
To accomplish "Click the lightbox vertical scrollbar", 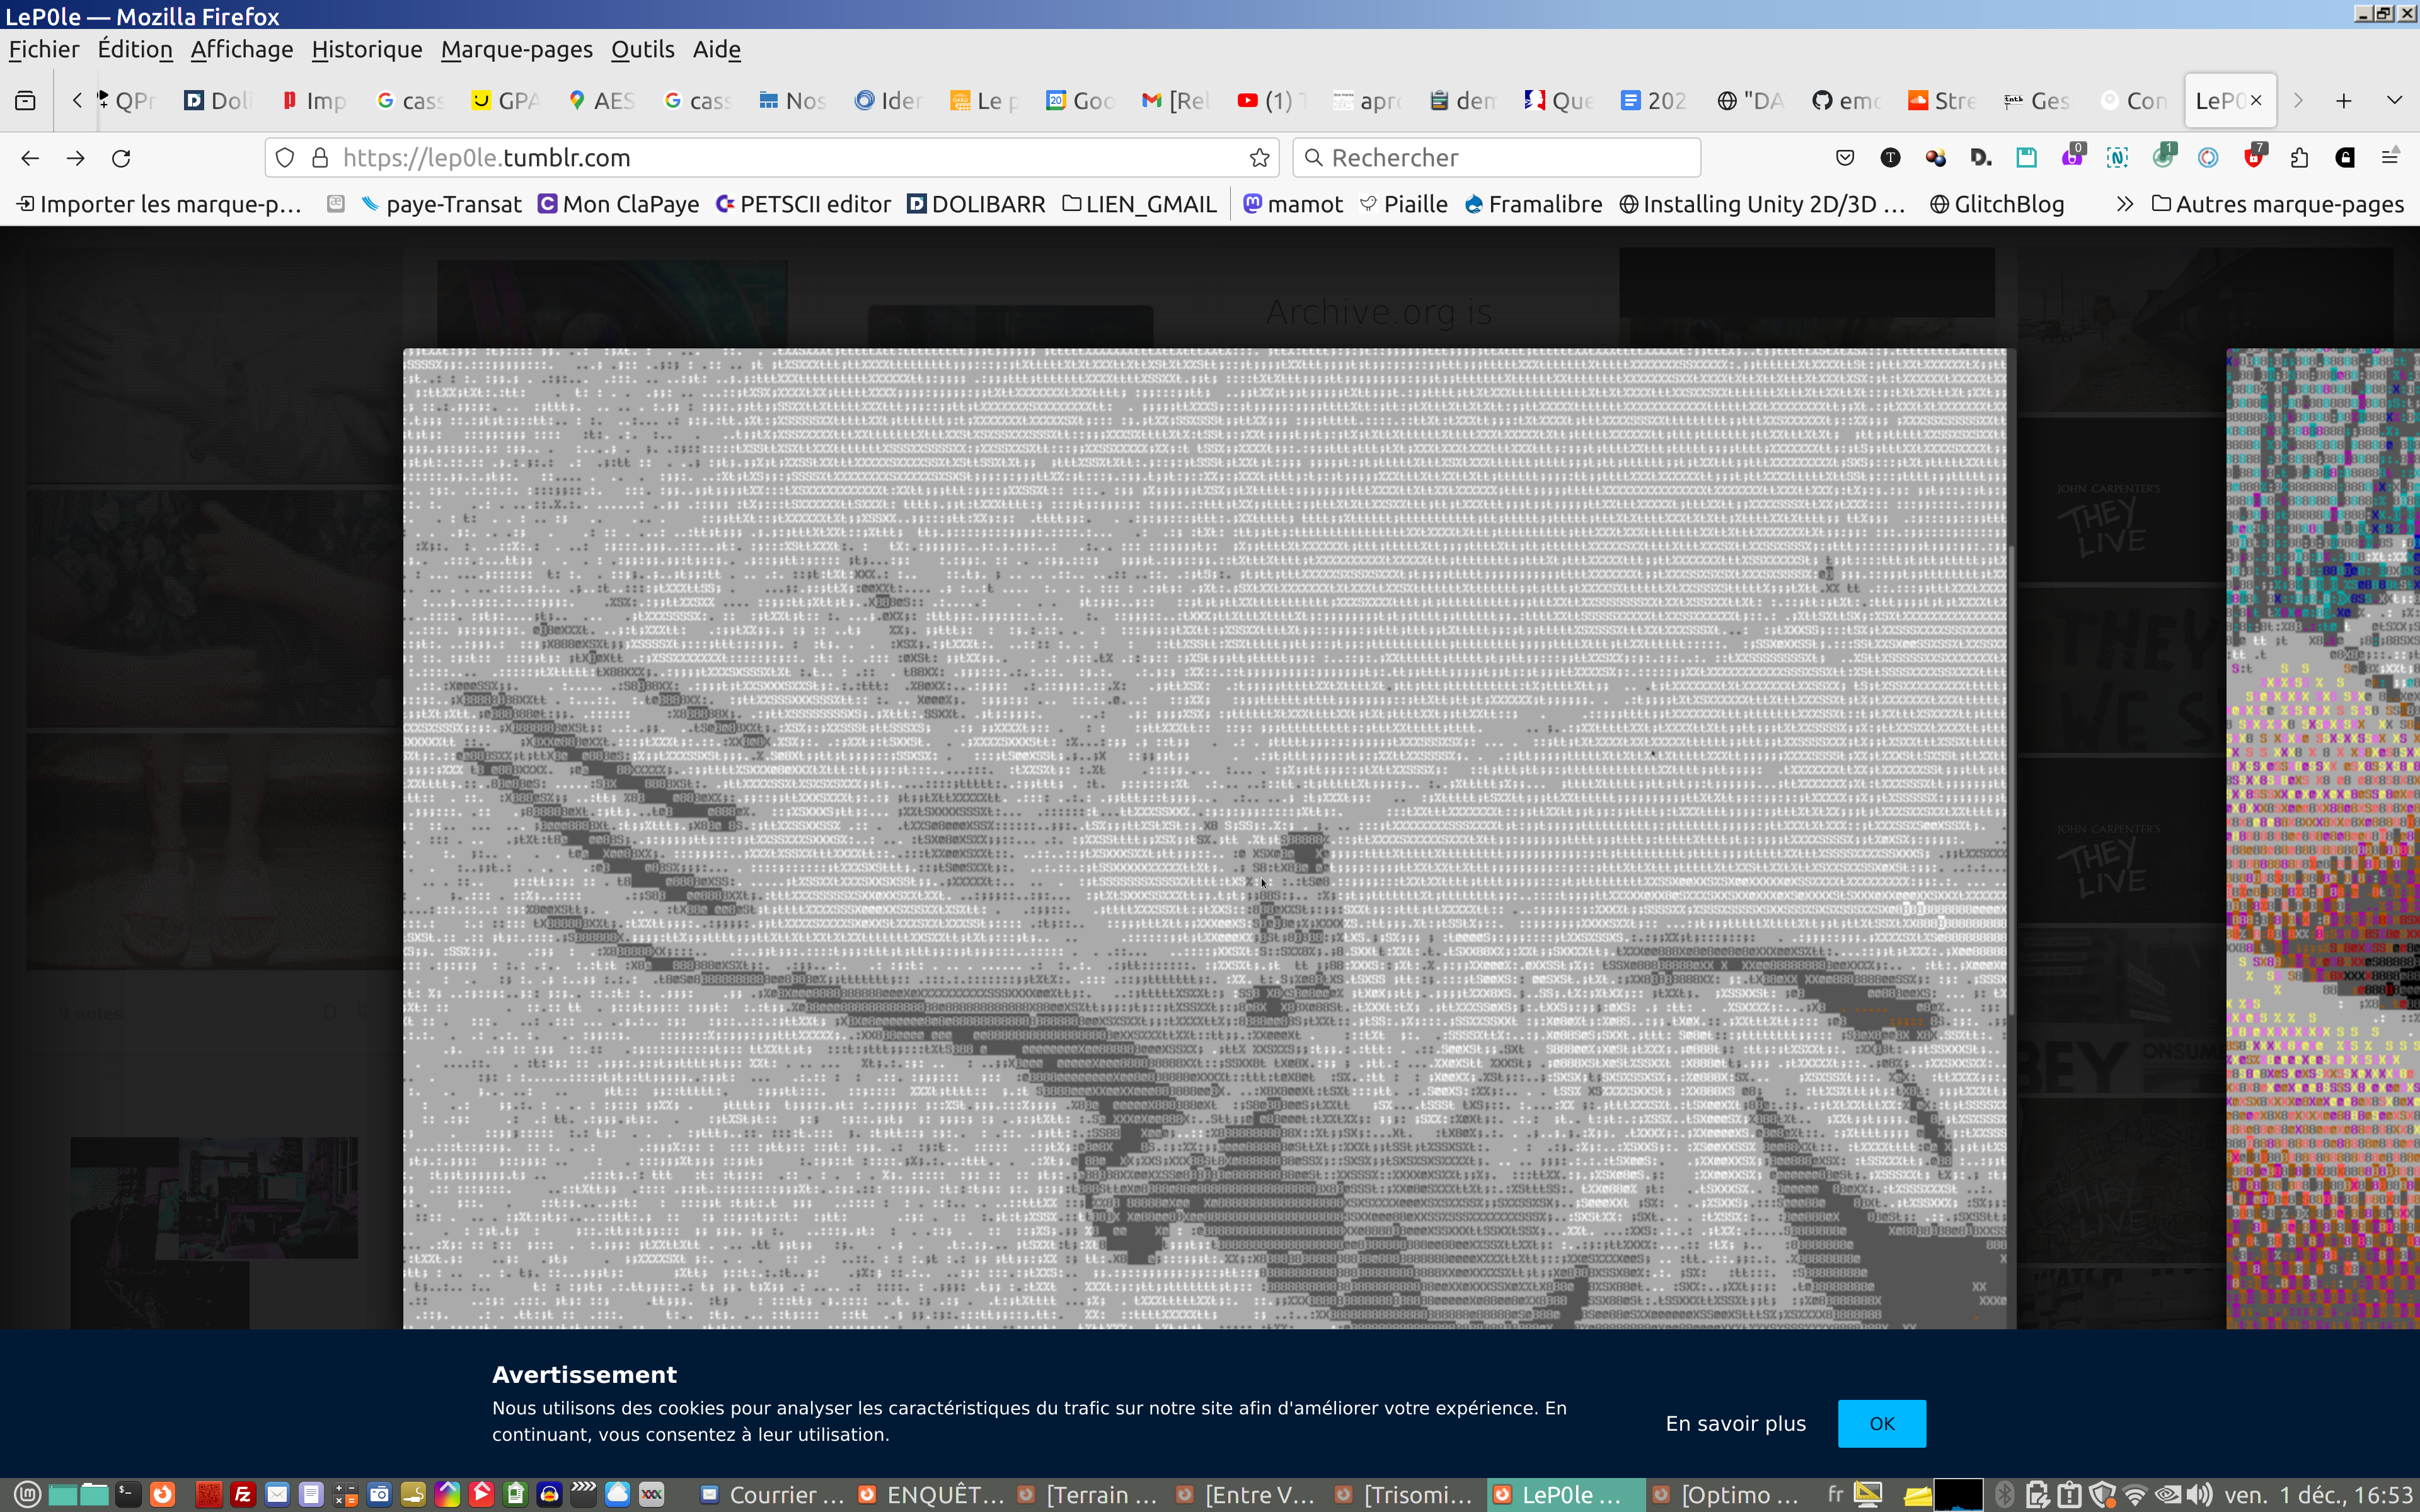I will 2010,780.
